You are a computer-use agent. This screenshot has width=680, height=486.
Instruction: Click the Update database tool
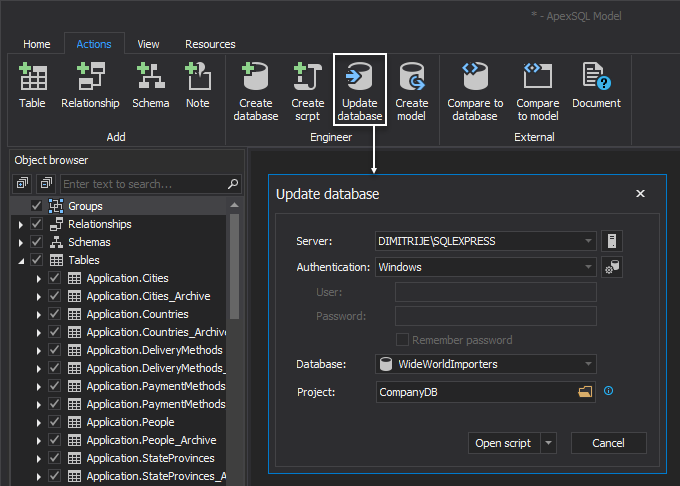pos(360,91)
